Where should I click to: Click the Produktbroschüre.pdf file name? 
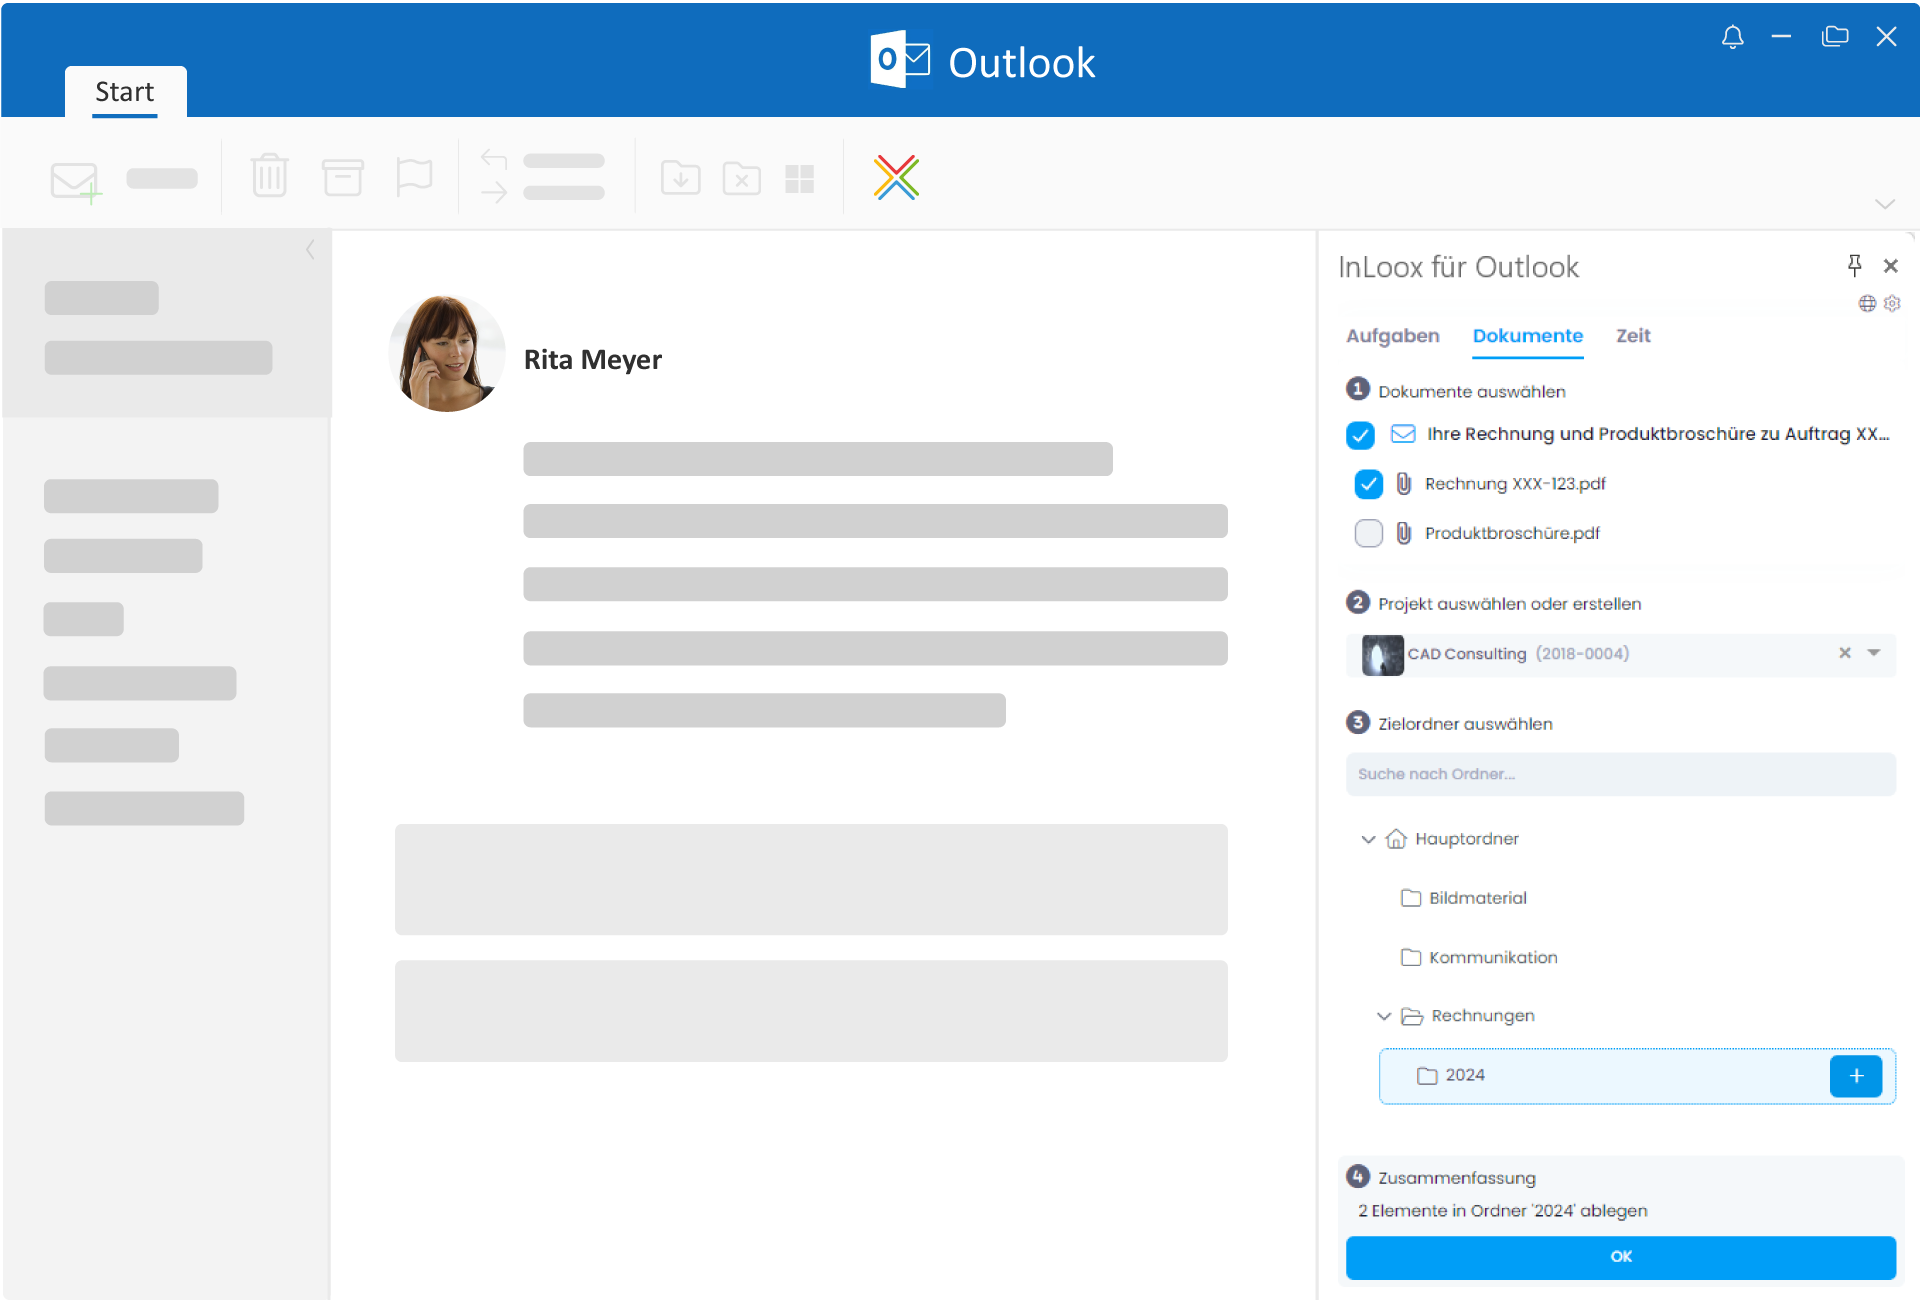point(1512,533)
